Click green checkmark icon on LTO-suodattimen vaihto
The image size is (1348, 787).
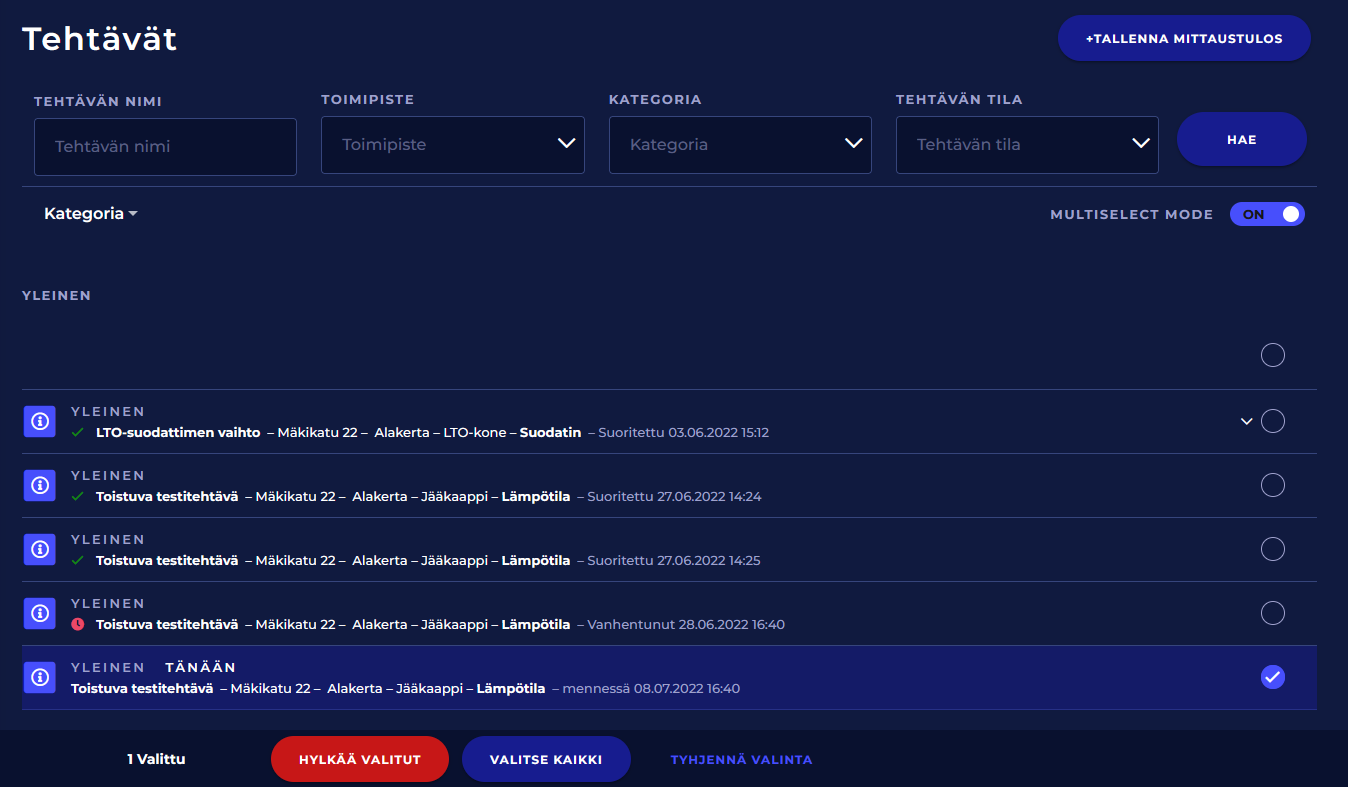(78, 433)
